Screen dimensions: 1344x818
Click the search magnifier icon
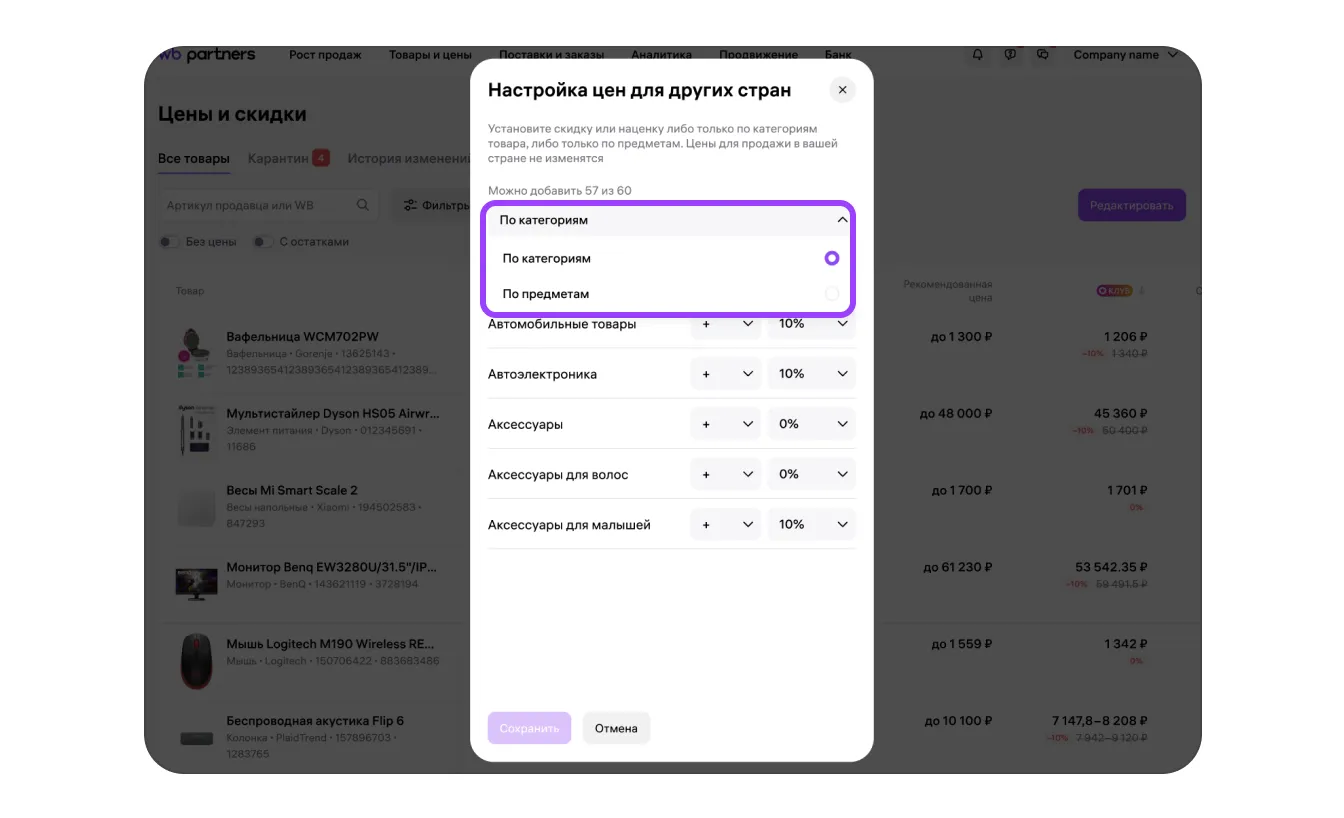point(363,205)
